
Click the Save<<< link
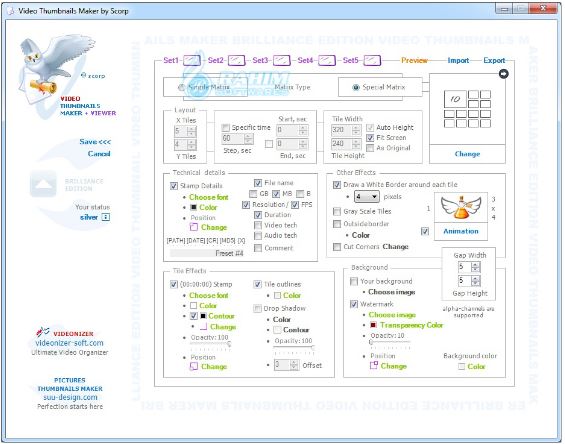tap(95, 142)
